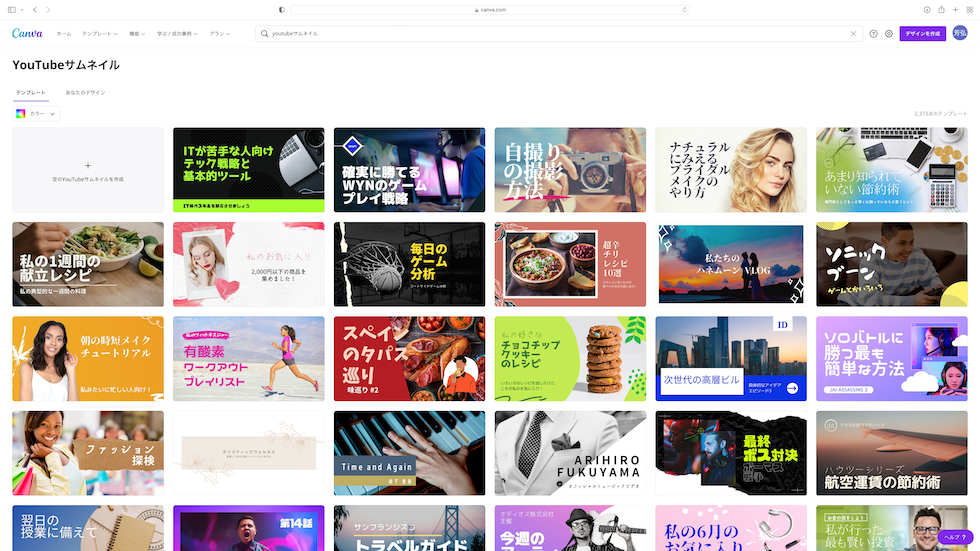980x551 pixels.
Task: Open the 有酸素ワークアウトプレイリスト template
Action: (x=249, y=359)
